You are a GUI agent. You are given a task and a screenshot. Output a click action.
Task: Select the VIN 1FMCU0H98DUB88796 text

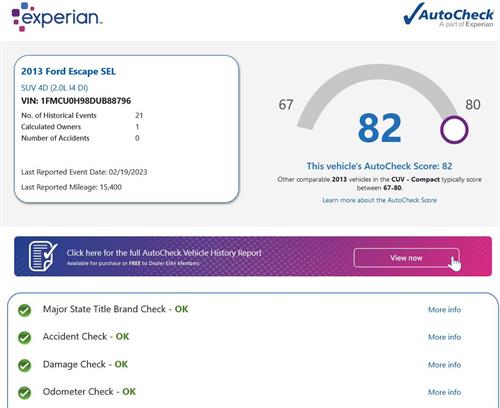(x=76, y=101)
